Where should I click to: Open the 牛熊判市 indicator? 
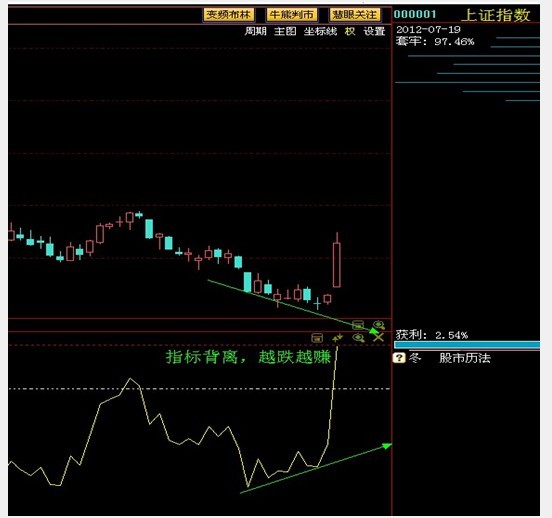292,14
